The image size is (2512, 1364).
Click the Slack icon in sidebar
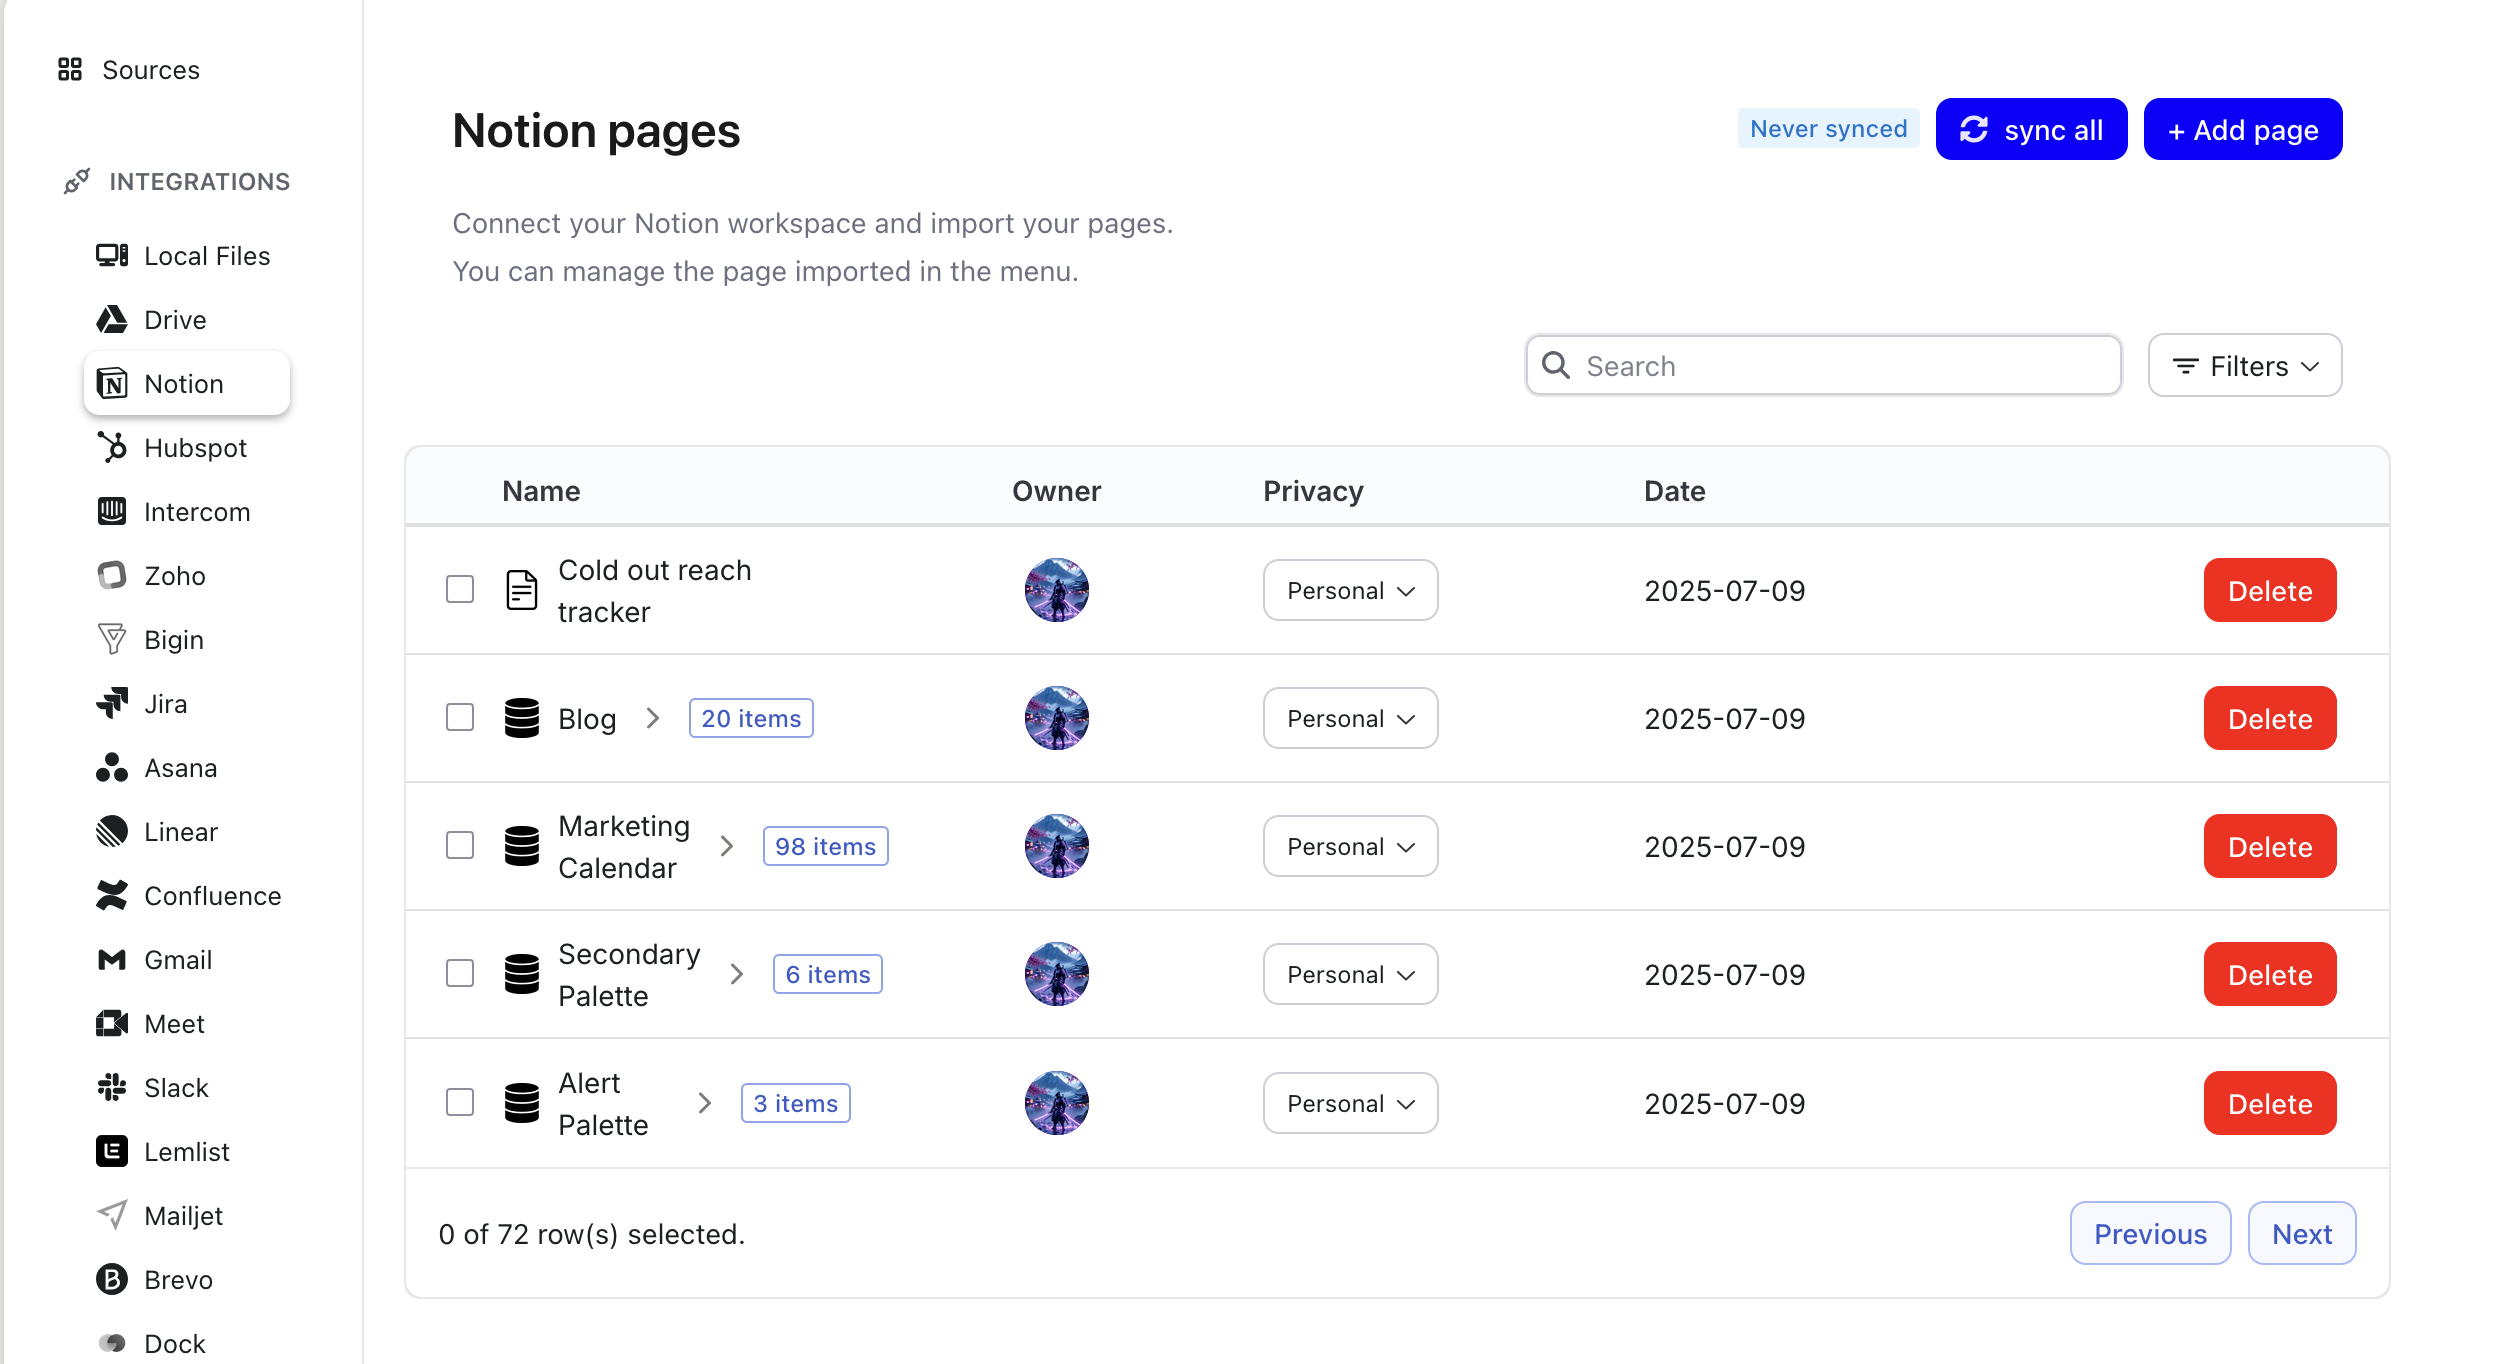click(112, 1087)
